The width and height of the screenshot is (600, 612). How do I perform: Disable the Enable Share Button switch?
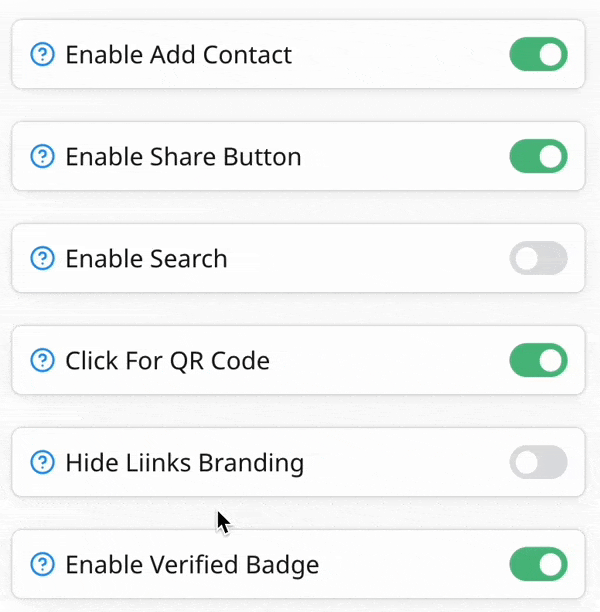(538, 156)
